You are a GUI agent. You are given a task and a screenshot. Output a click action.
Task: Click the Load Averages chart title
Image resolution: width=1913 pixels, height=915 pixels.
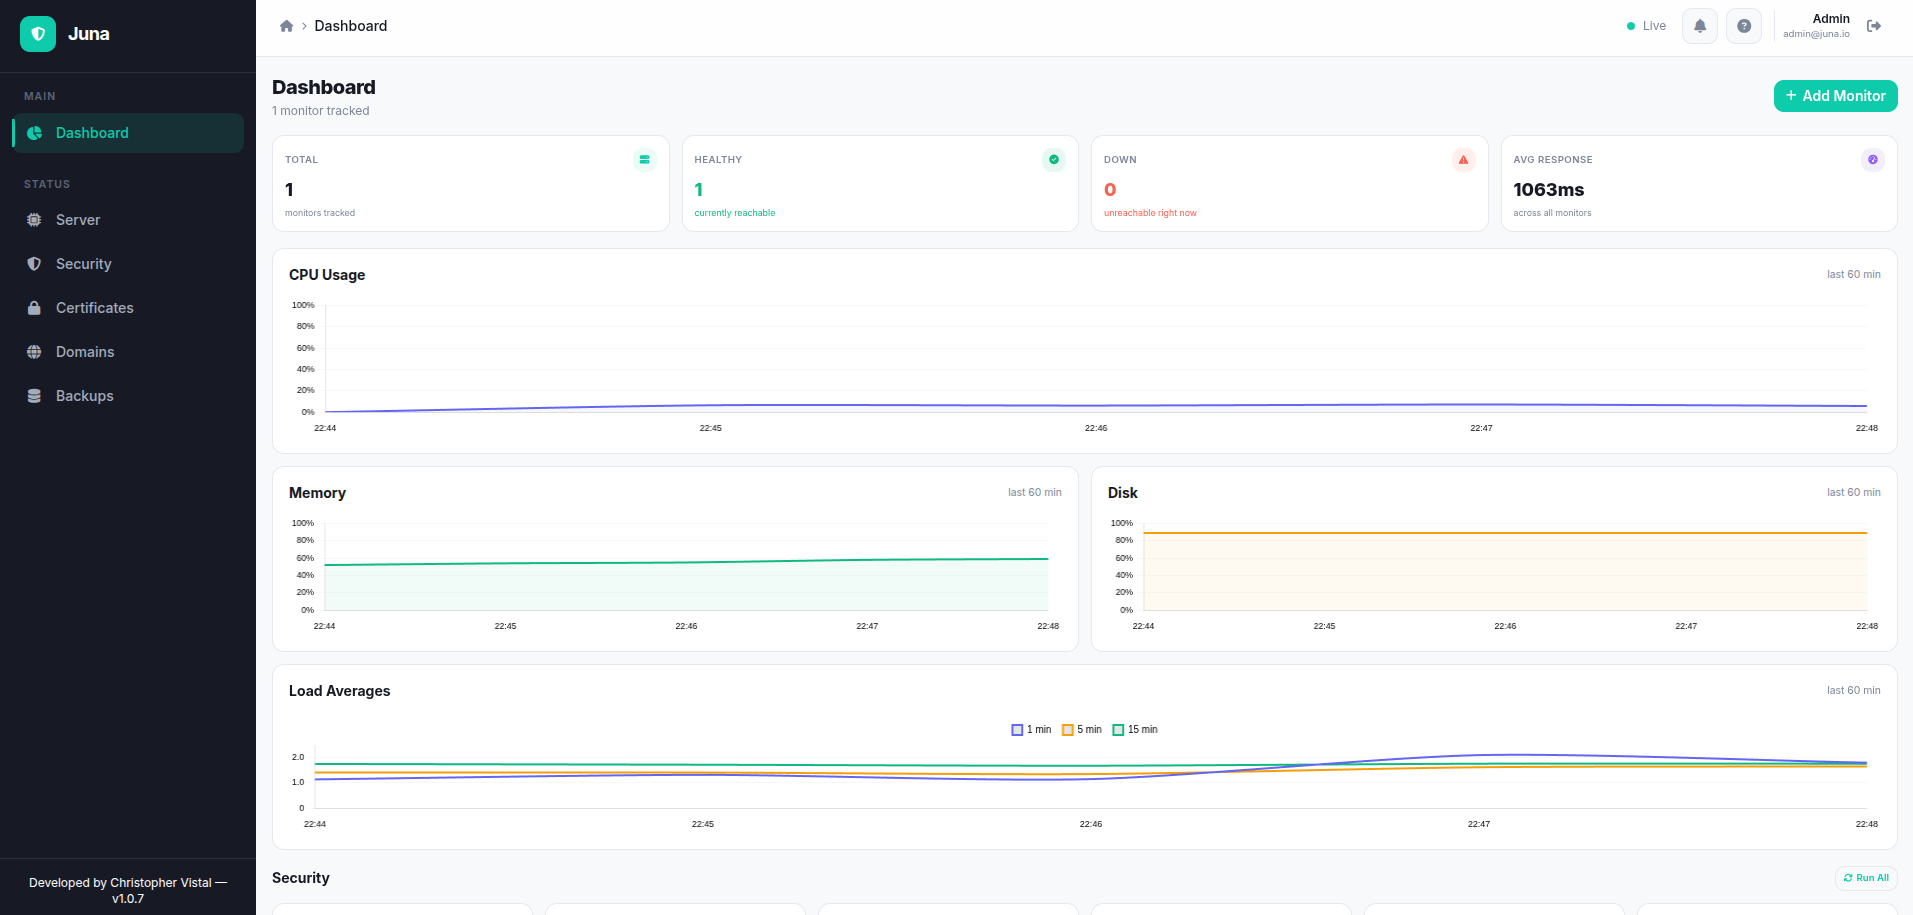tap(340, 691)
